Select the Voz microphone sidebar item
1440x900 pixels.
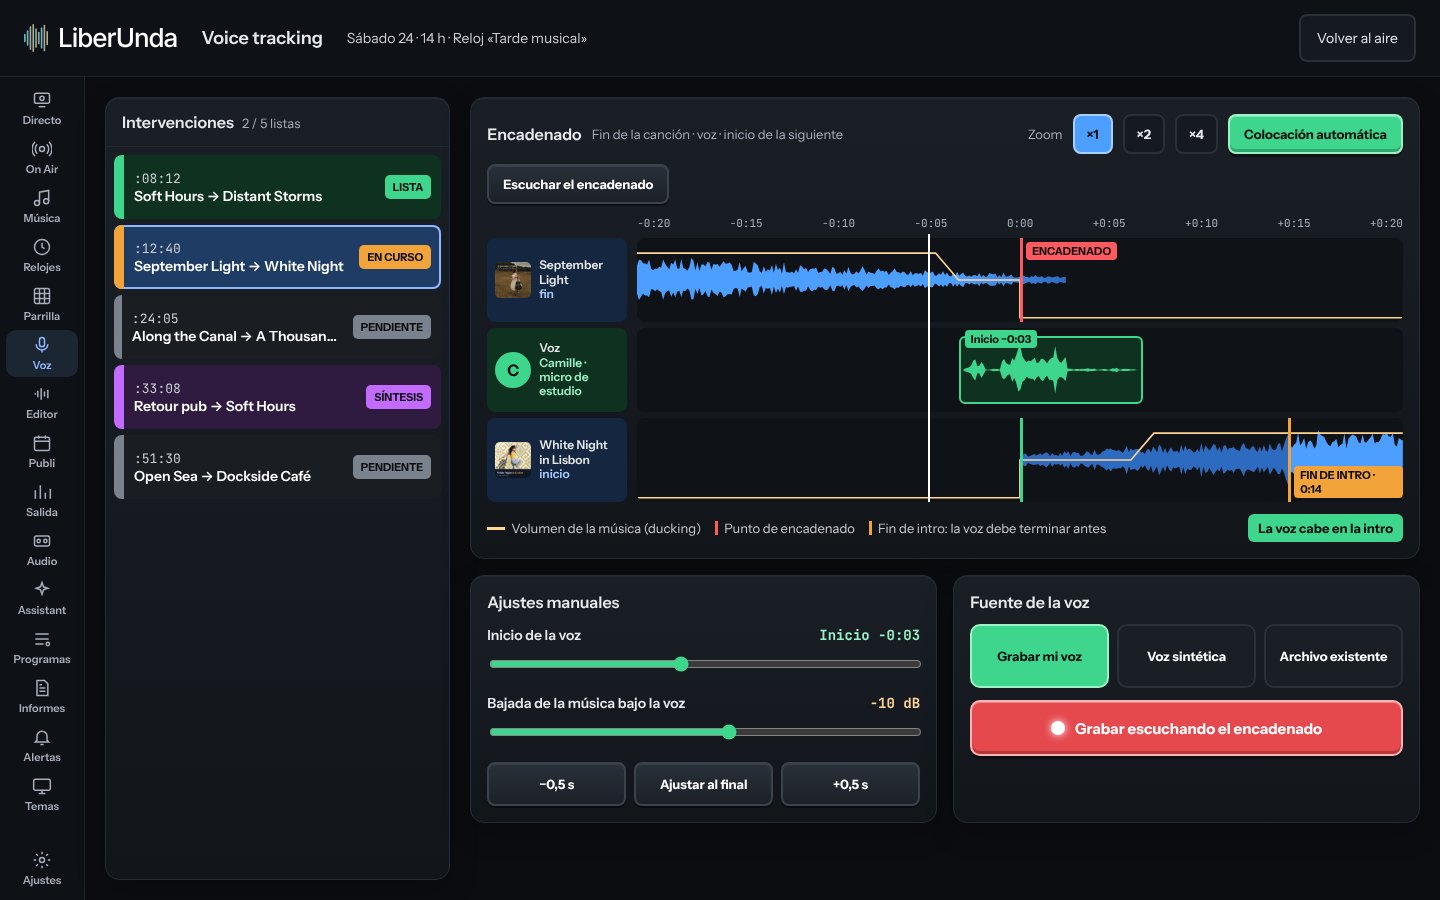(x=42, y=354)
